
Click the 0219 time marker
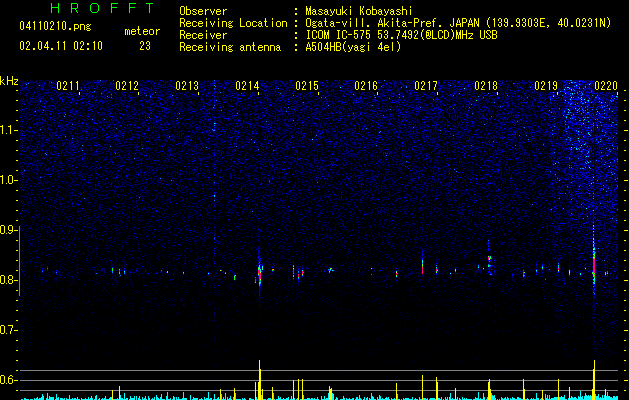(x=546, y=86)
